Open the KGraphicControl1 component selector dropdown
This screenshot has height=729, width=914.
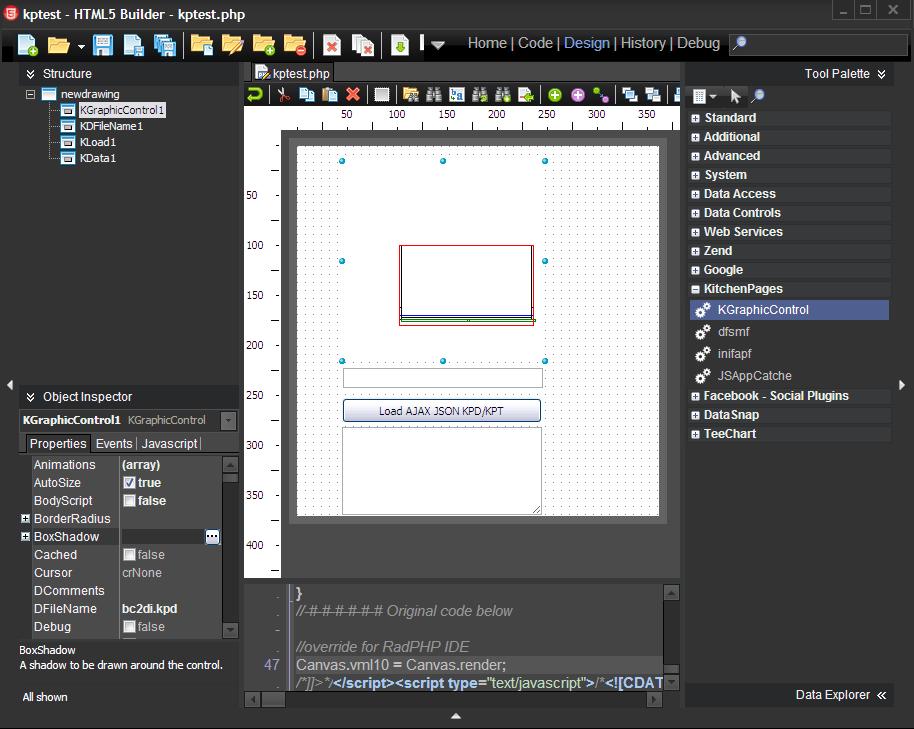[x=228, y=420]
